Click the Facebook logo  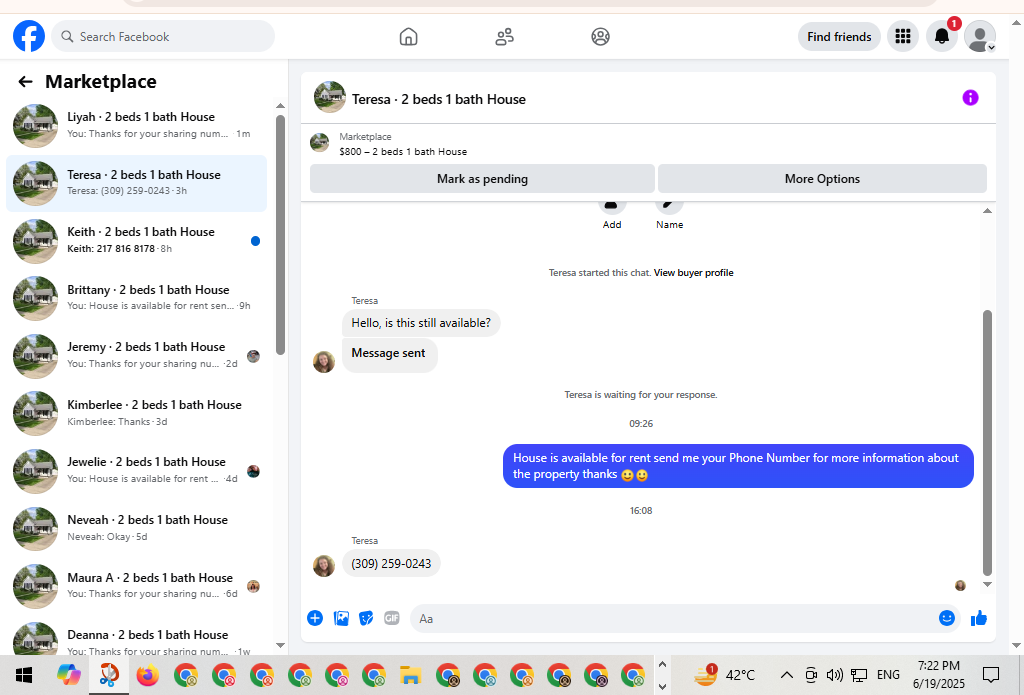pyautogui.click(x=29, y=36)
